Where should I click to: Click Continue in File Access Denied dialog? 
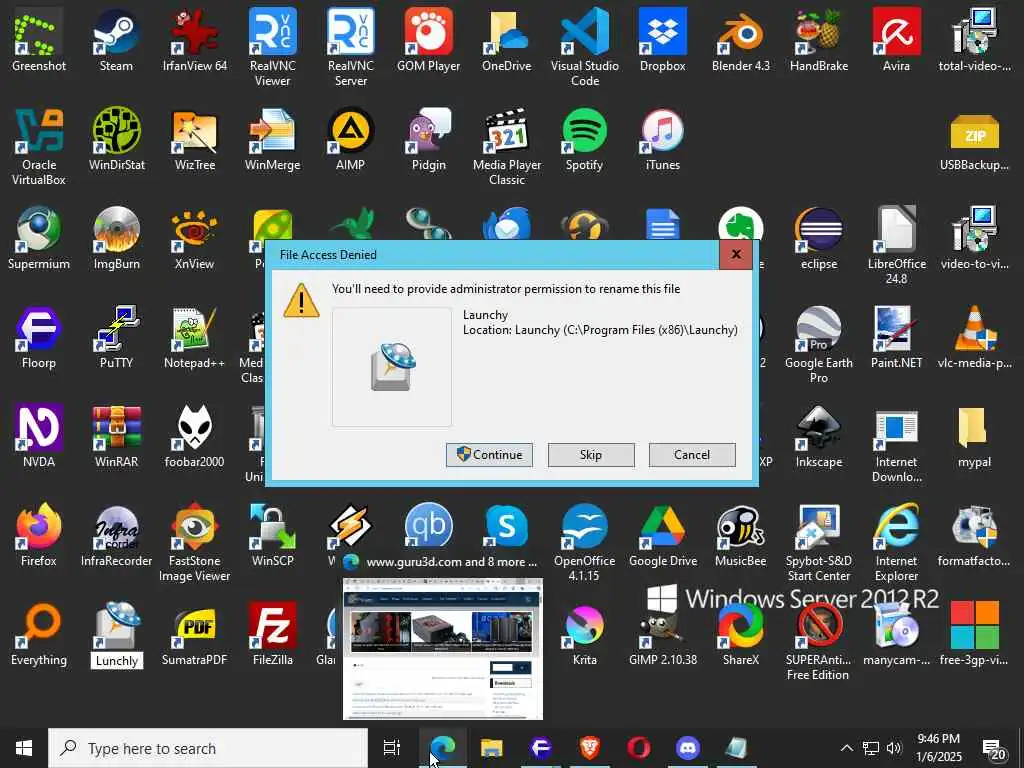[489, 455]
